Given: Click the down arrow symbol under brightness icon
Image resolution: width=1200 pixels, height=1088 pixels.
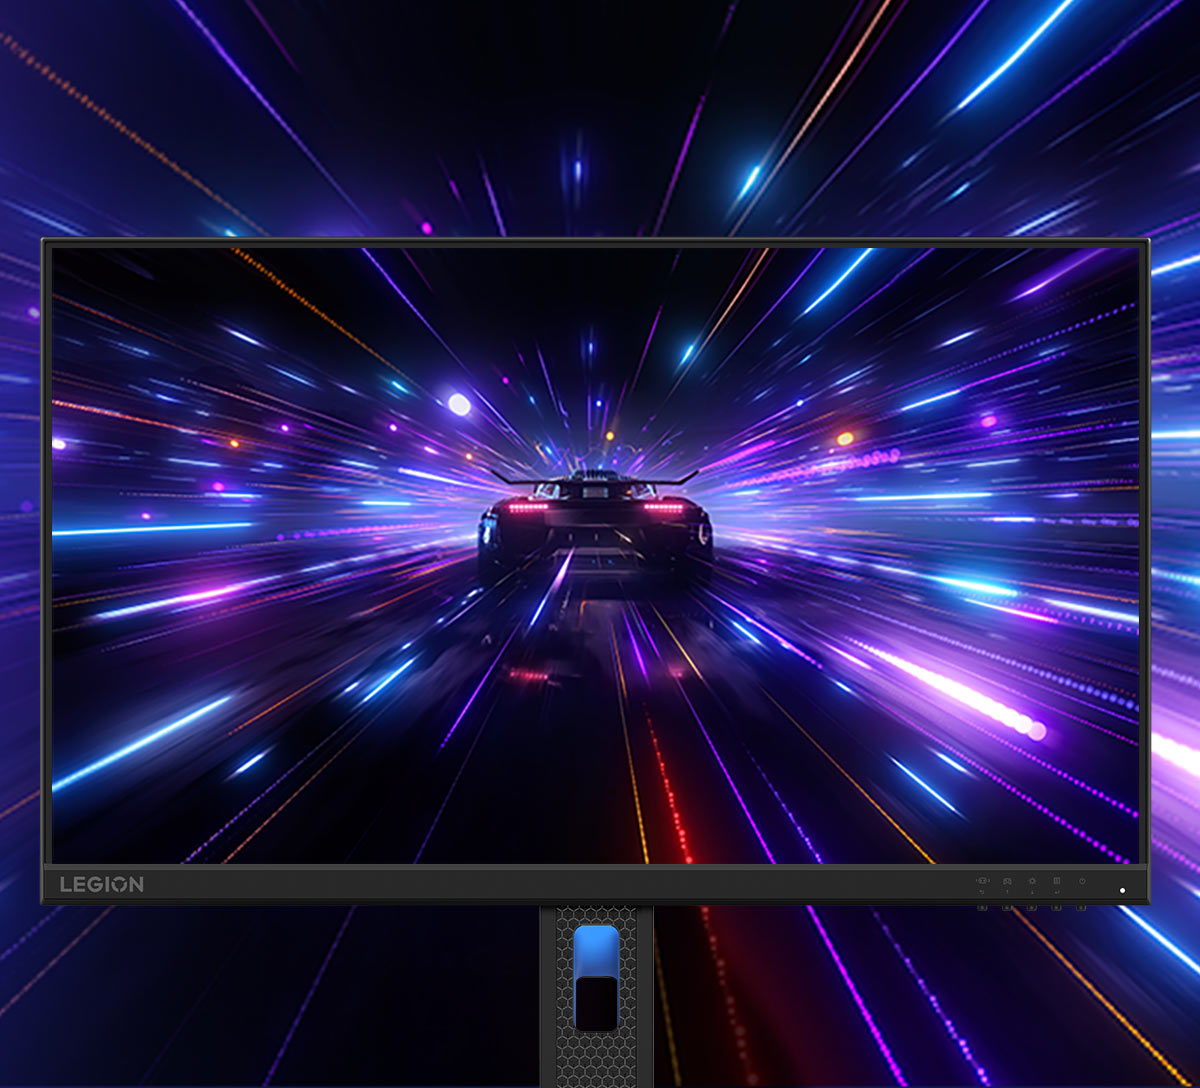Looking at the screenshot, I should tap(1032, 892).
